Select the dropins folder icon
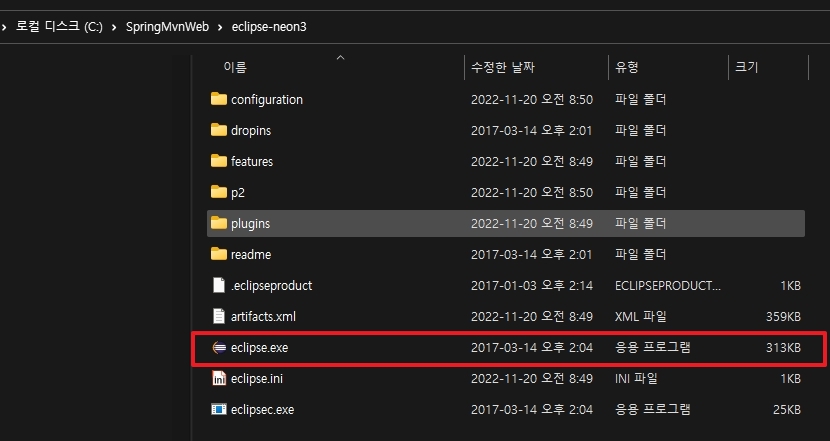This screenshot has width=830, height=441. 219,130
